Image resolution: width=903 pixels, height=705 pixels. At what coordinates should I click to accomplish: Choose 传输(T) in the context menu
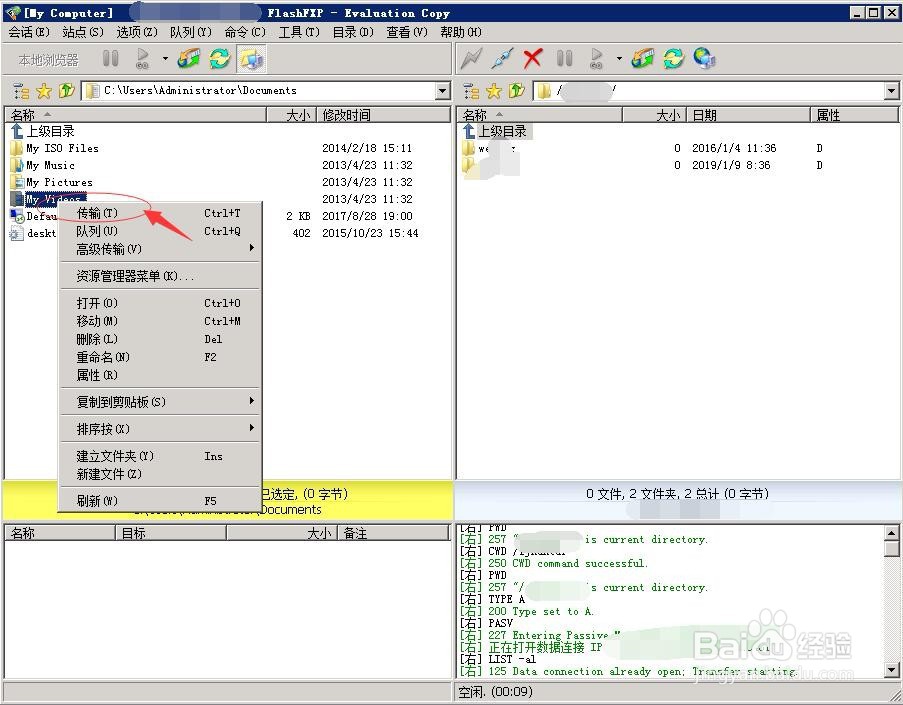(x=160, y=213)
